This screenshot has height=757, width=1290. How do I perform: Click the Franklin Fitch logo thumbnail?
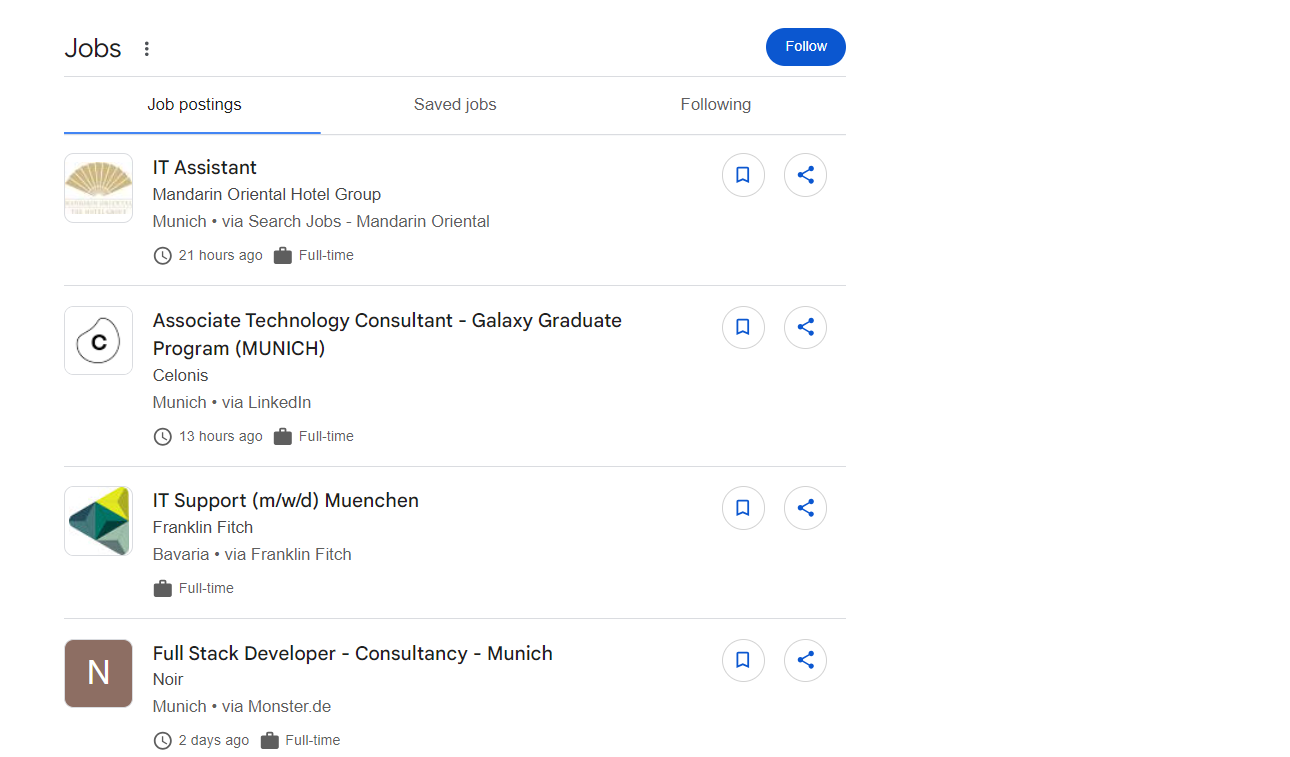(x=98, y=521)
